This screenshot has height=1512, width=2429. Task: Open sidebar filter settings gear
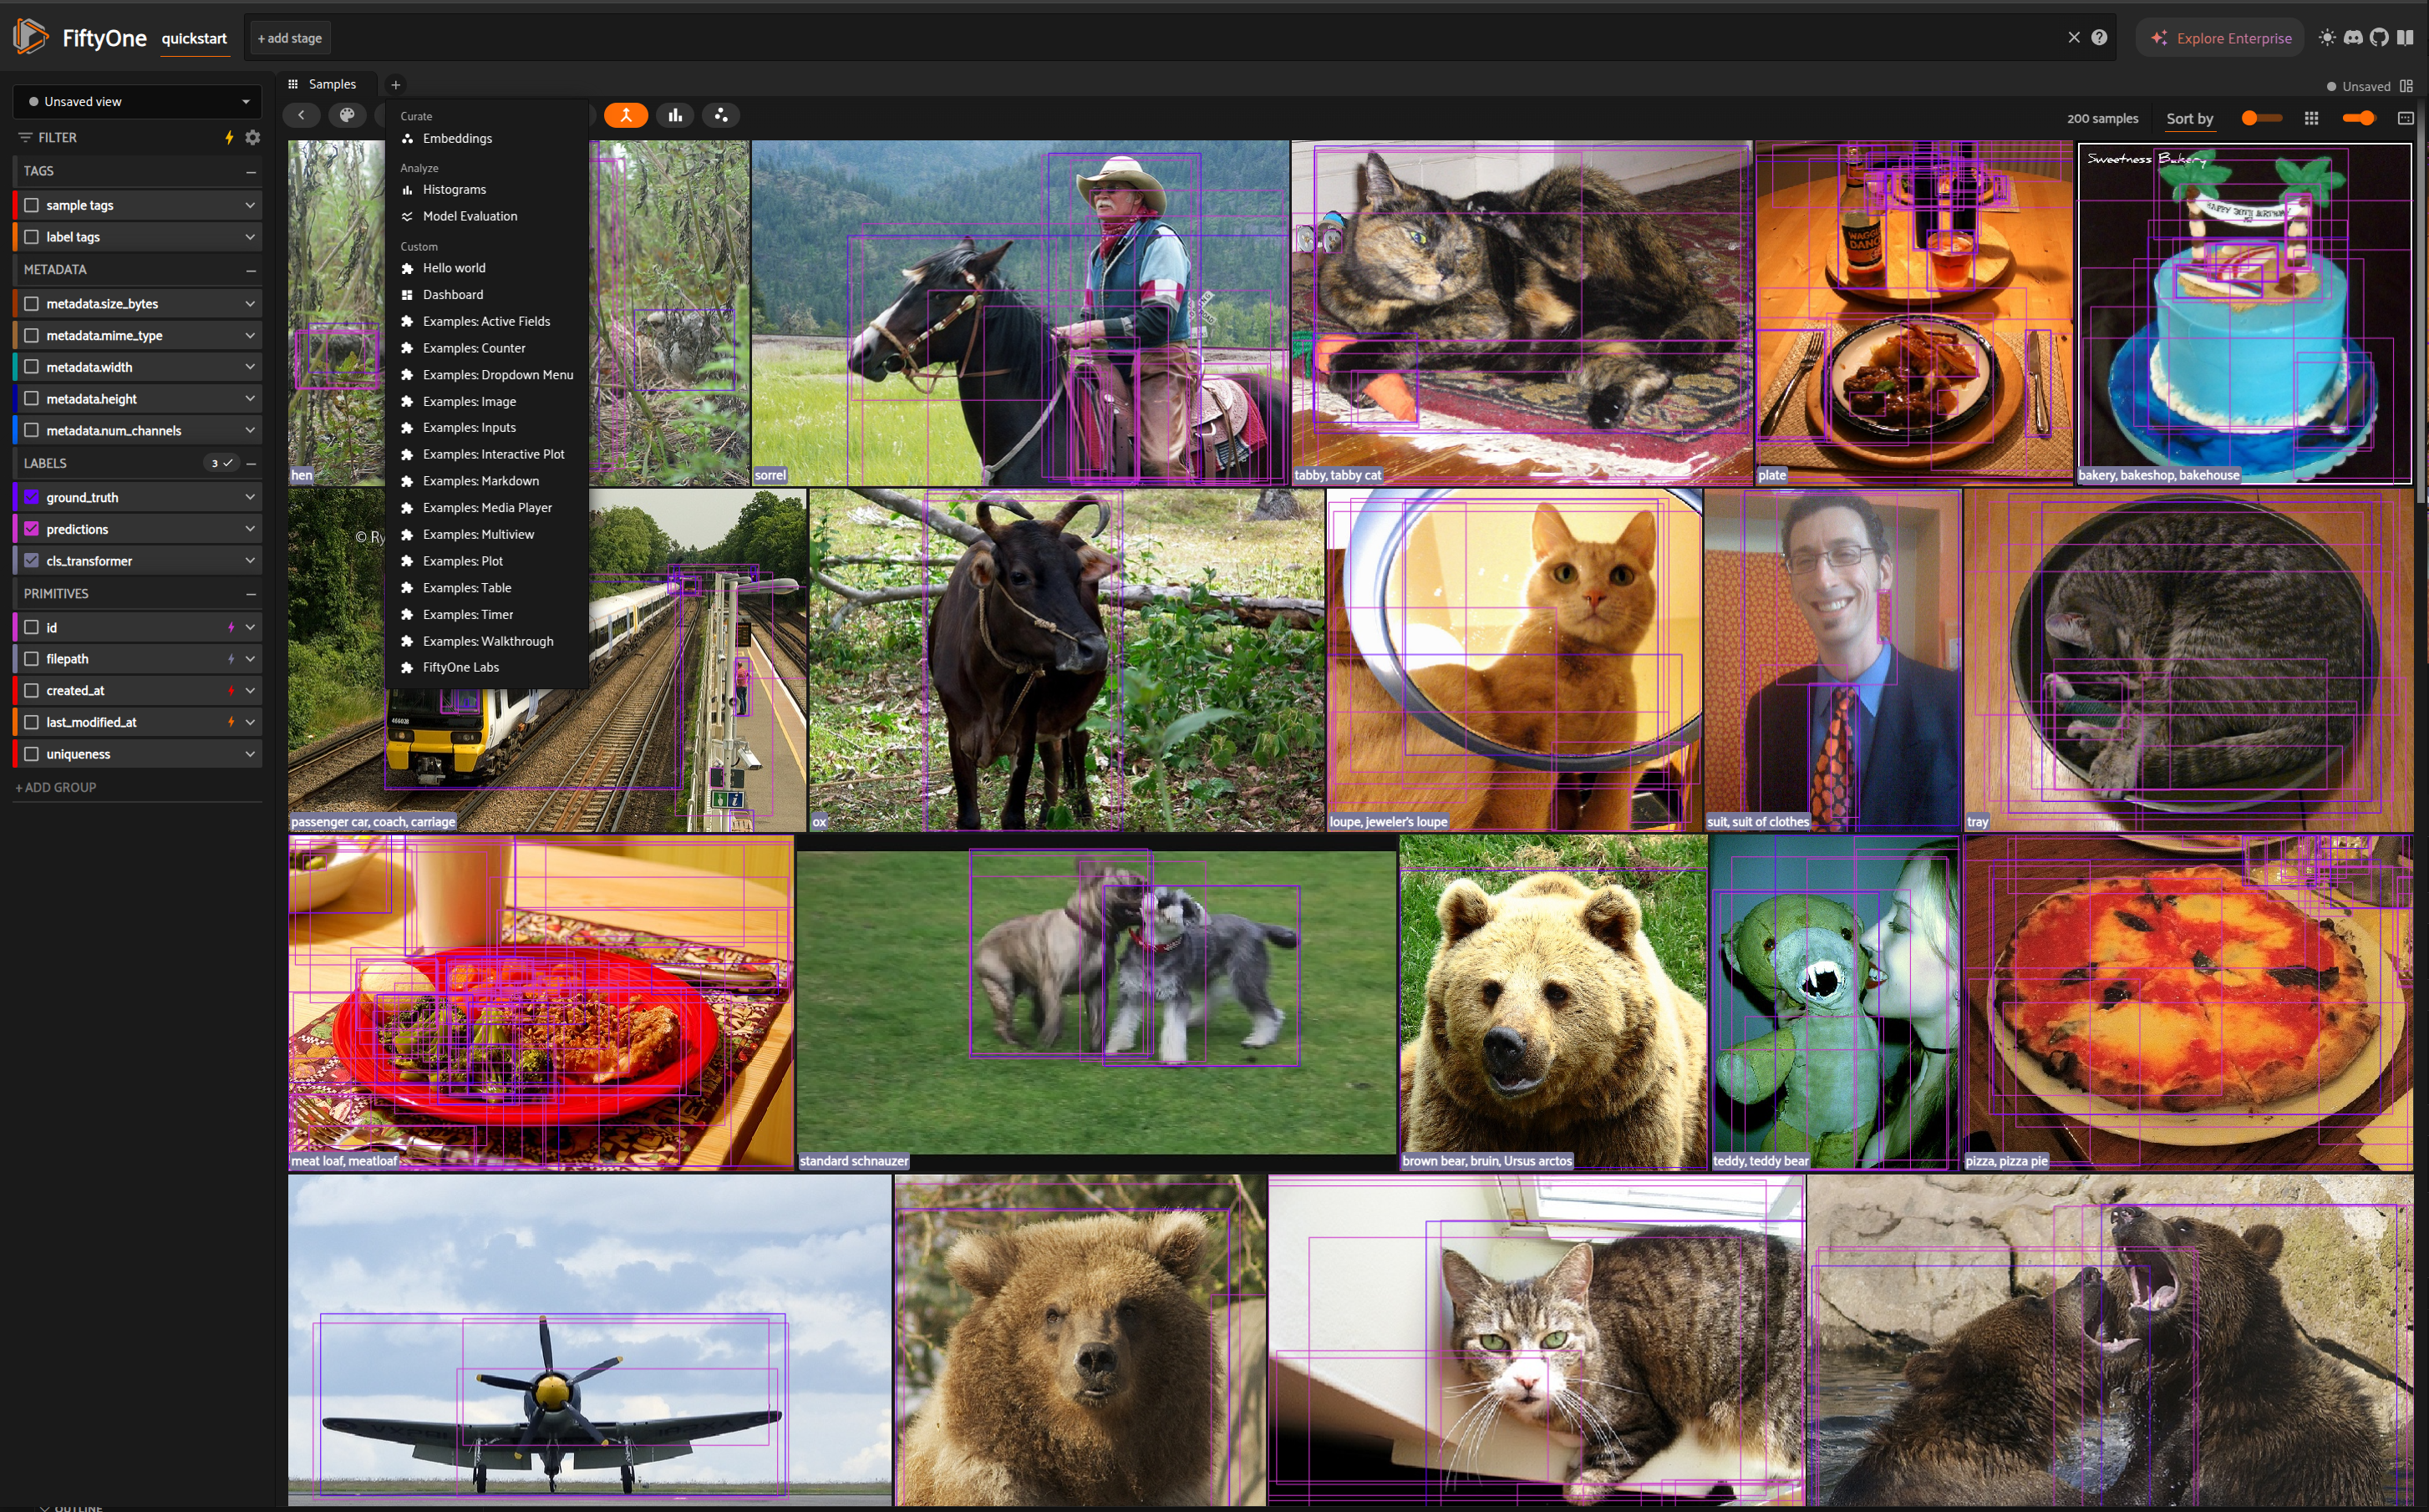(x=252, y=137)
